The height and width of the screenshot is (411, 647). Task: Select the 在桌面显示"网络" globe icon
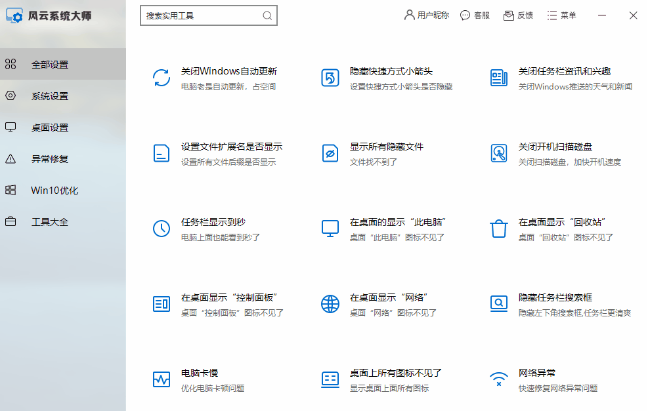(x=330, y=304)
